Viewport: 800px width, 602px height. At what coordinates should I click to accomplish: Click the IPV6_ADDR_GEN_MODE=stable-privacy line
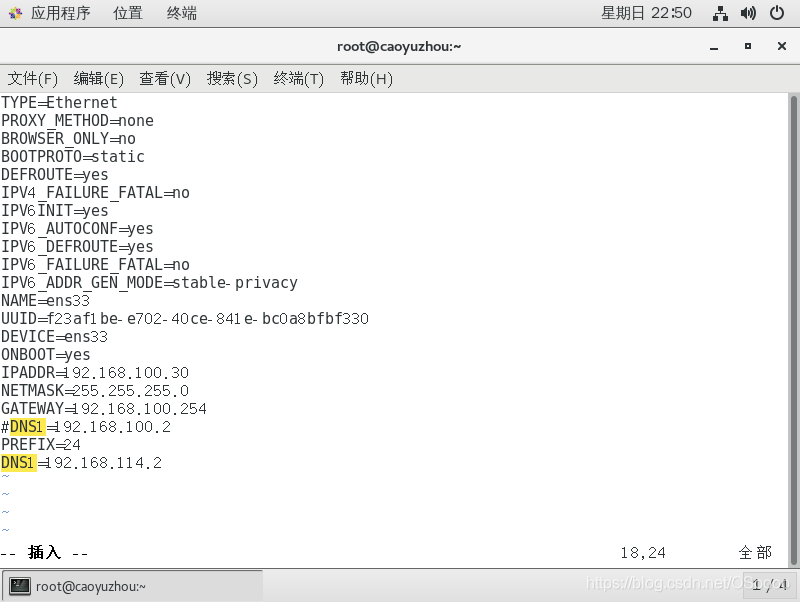[x=149, y=282]
